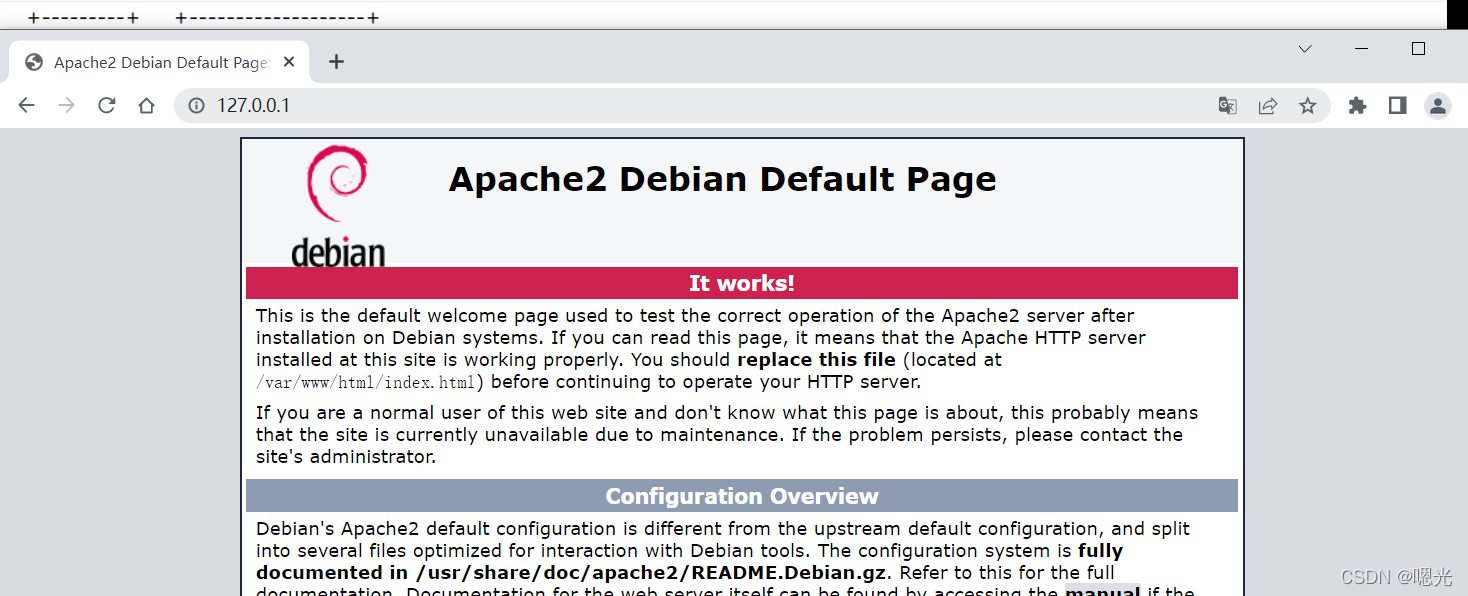
Task: Minimize the browser window
Action: coord(1361,48)
